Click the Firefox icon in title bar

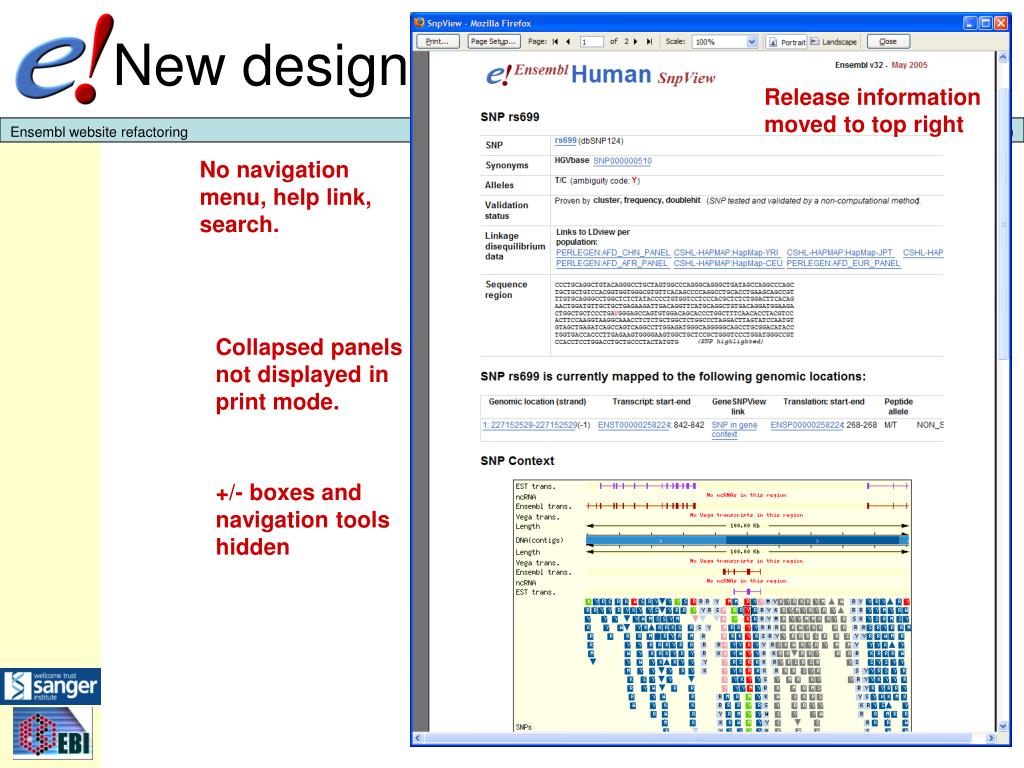click(x=419, y=23)
